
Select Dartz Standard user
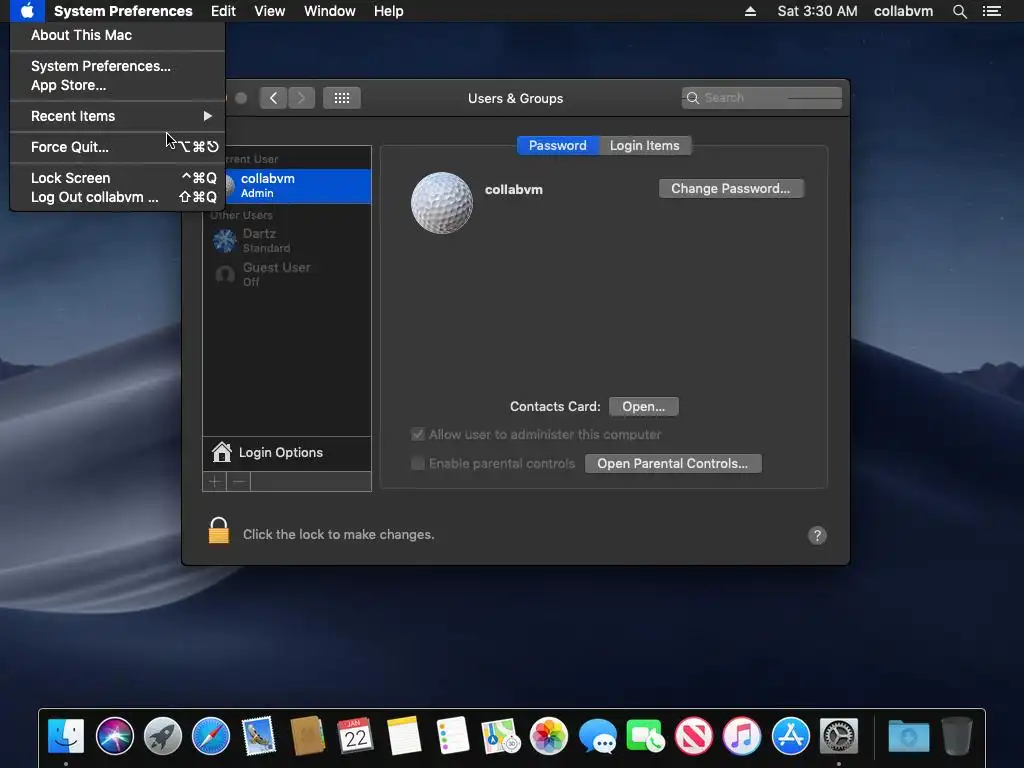point(287,240)
